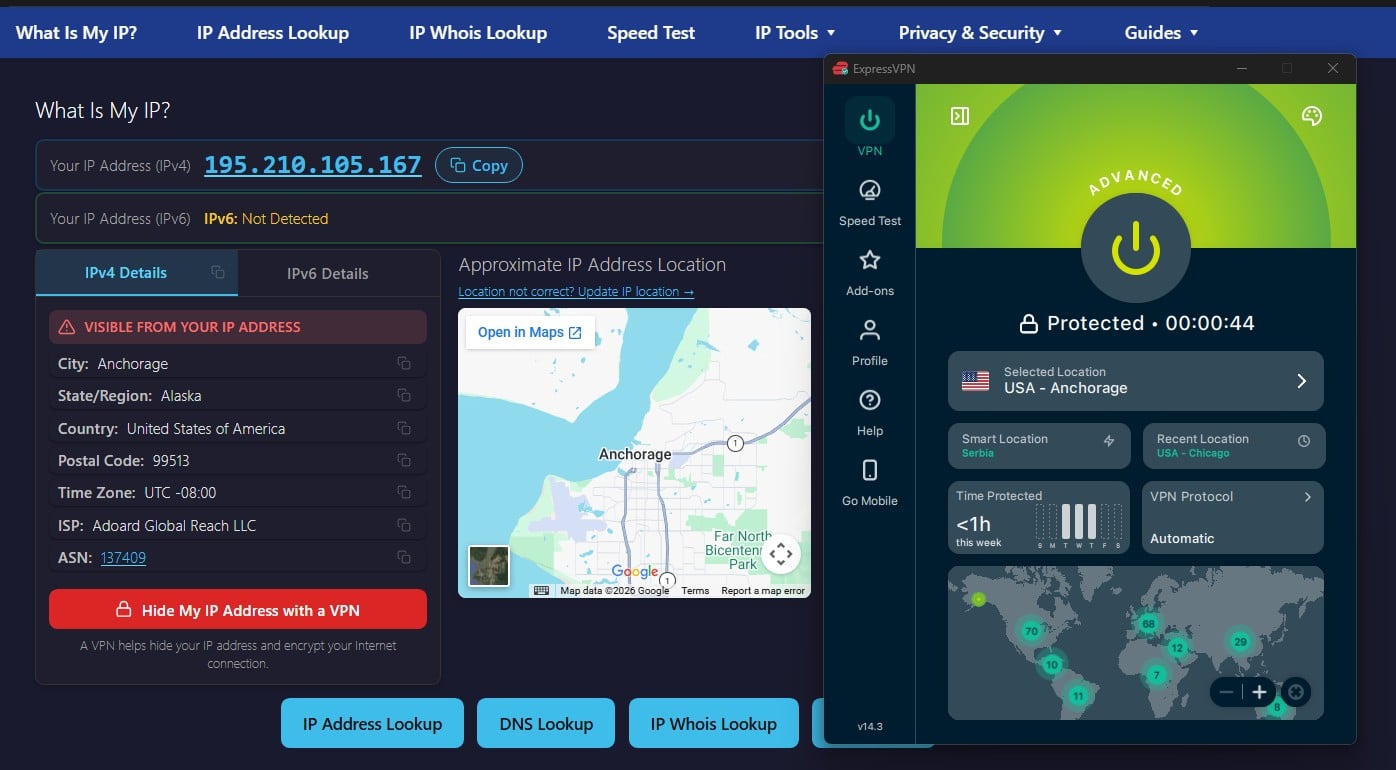Open IP Address Lookup in top navigation
This screenshot has height=770, width=1396.
pyautogui.click(x=273, y=32)
